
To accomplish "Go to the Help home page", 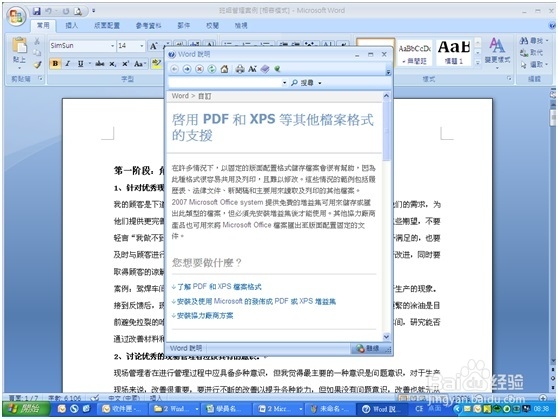I will pos(224,69).
